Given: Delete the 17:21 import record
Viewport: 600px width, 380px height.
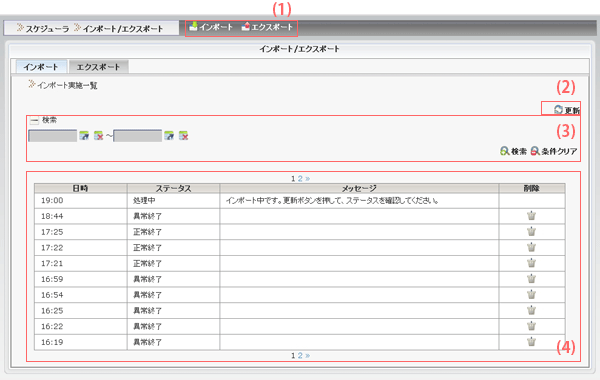Looking at the screenshot, I should (x=532, y=263).
